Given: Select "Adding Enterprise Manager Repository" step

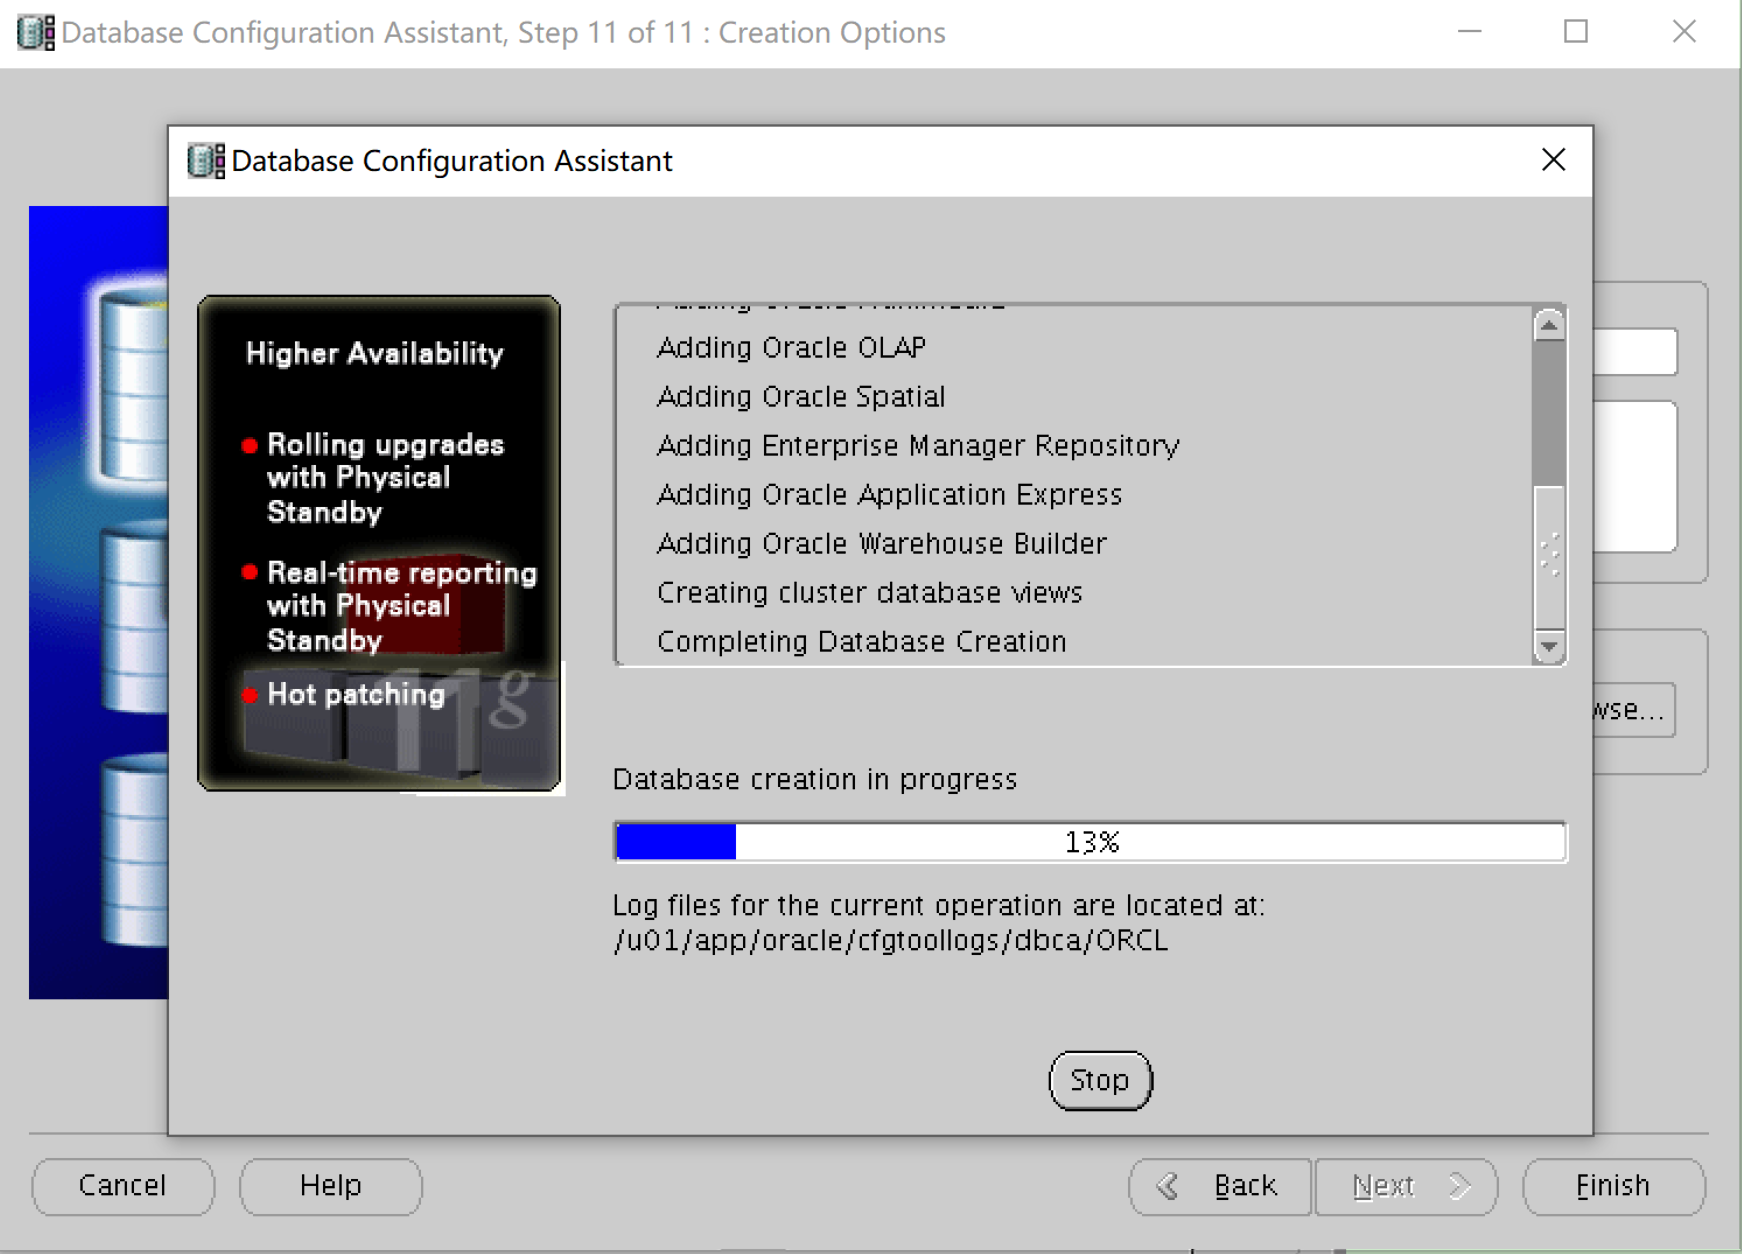Looking at the screenshot, I should click(918, 445).
